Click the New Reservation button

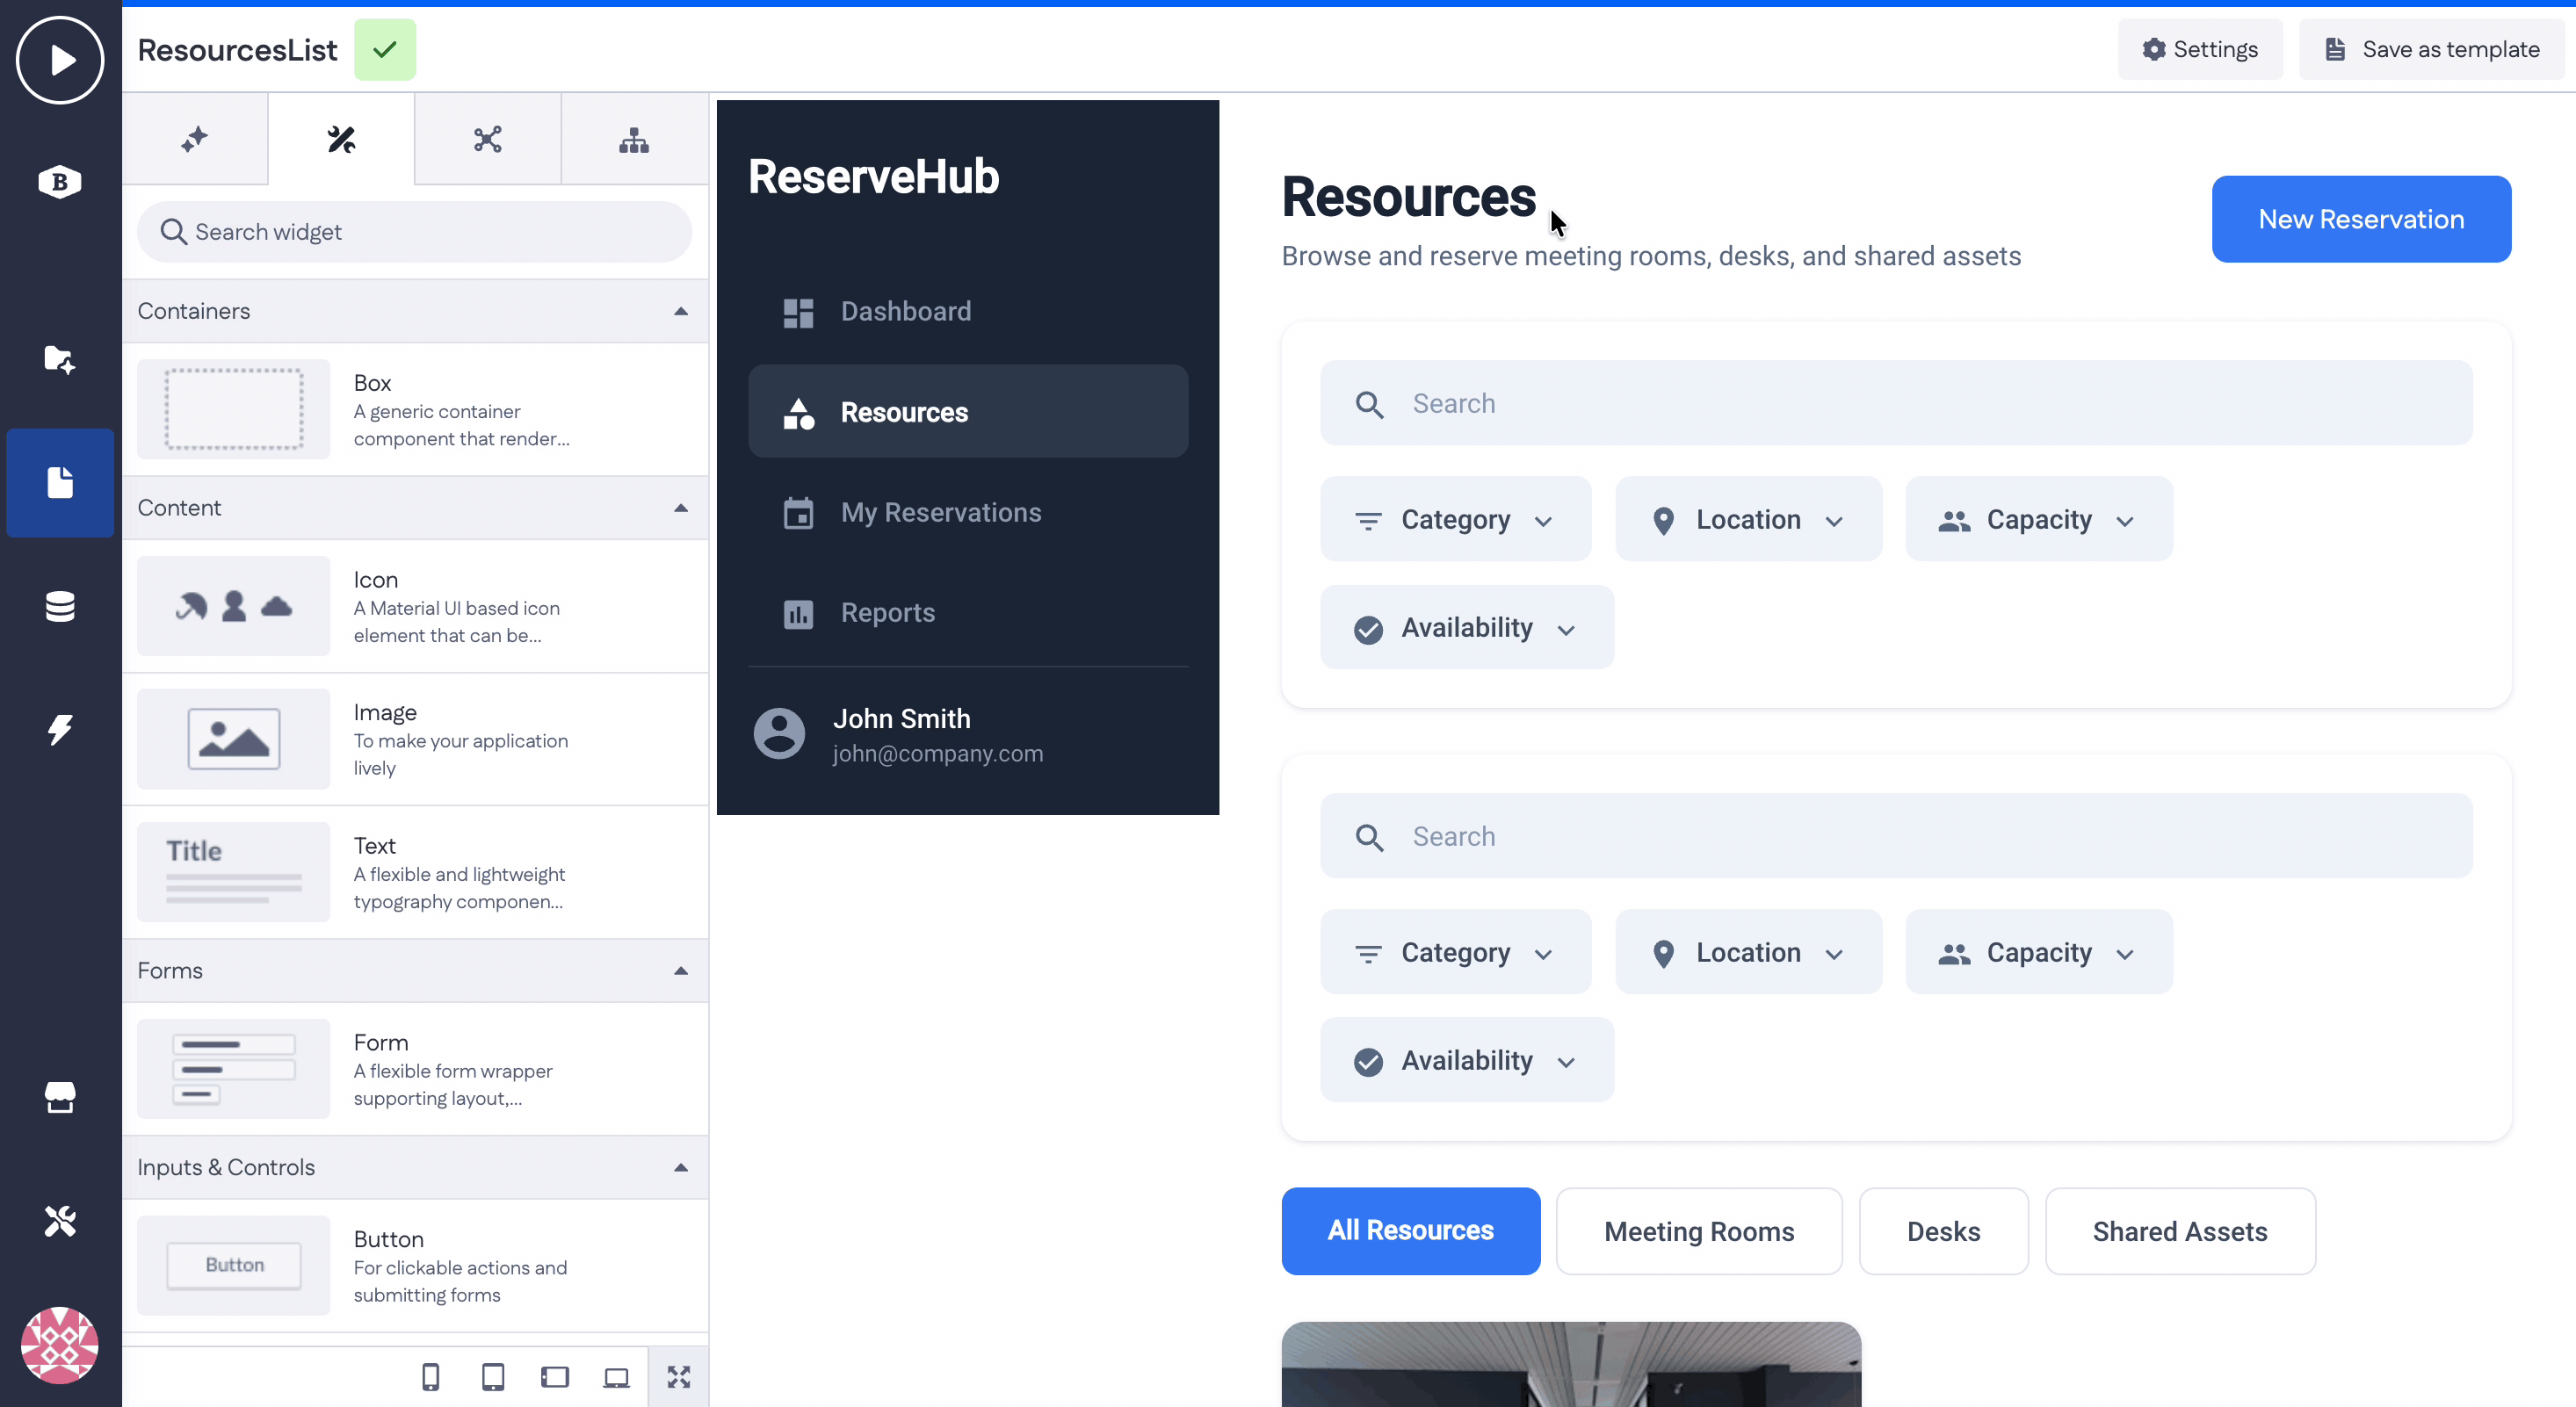(2360, 219)
